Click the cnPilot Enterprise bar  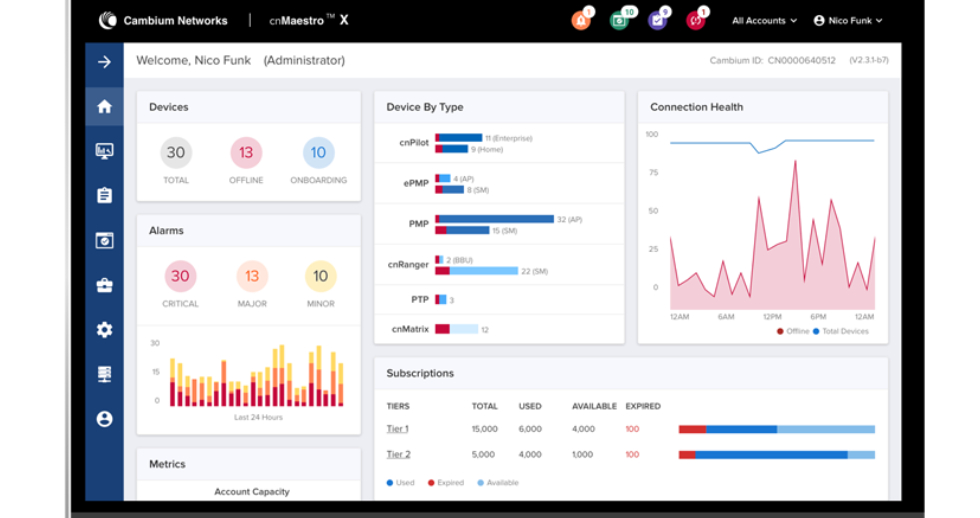tap(459, 138)
